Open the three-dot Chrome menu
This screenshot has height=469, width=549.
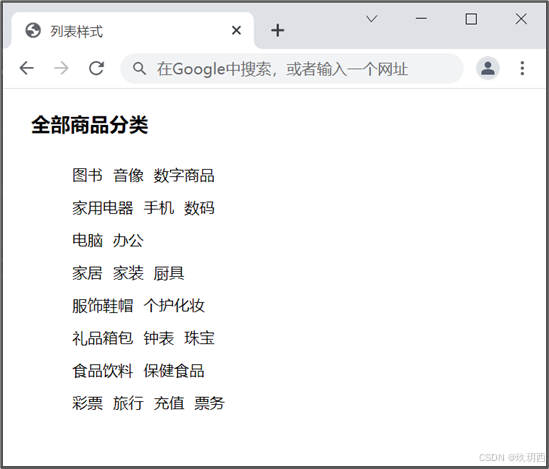point(522,68)
